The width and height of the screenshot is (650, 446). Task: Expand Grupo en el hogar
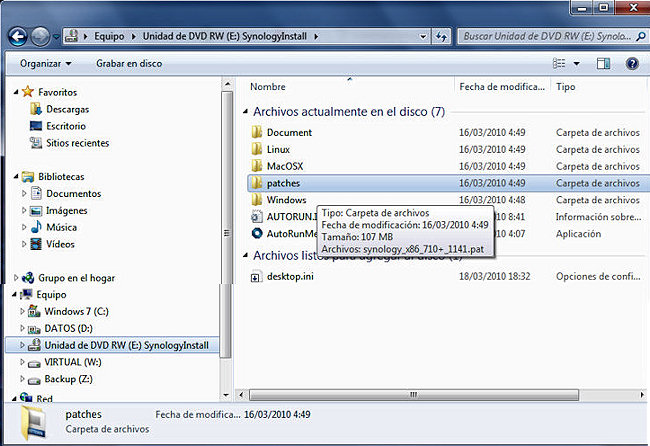coord(16,278)
